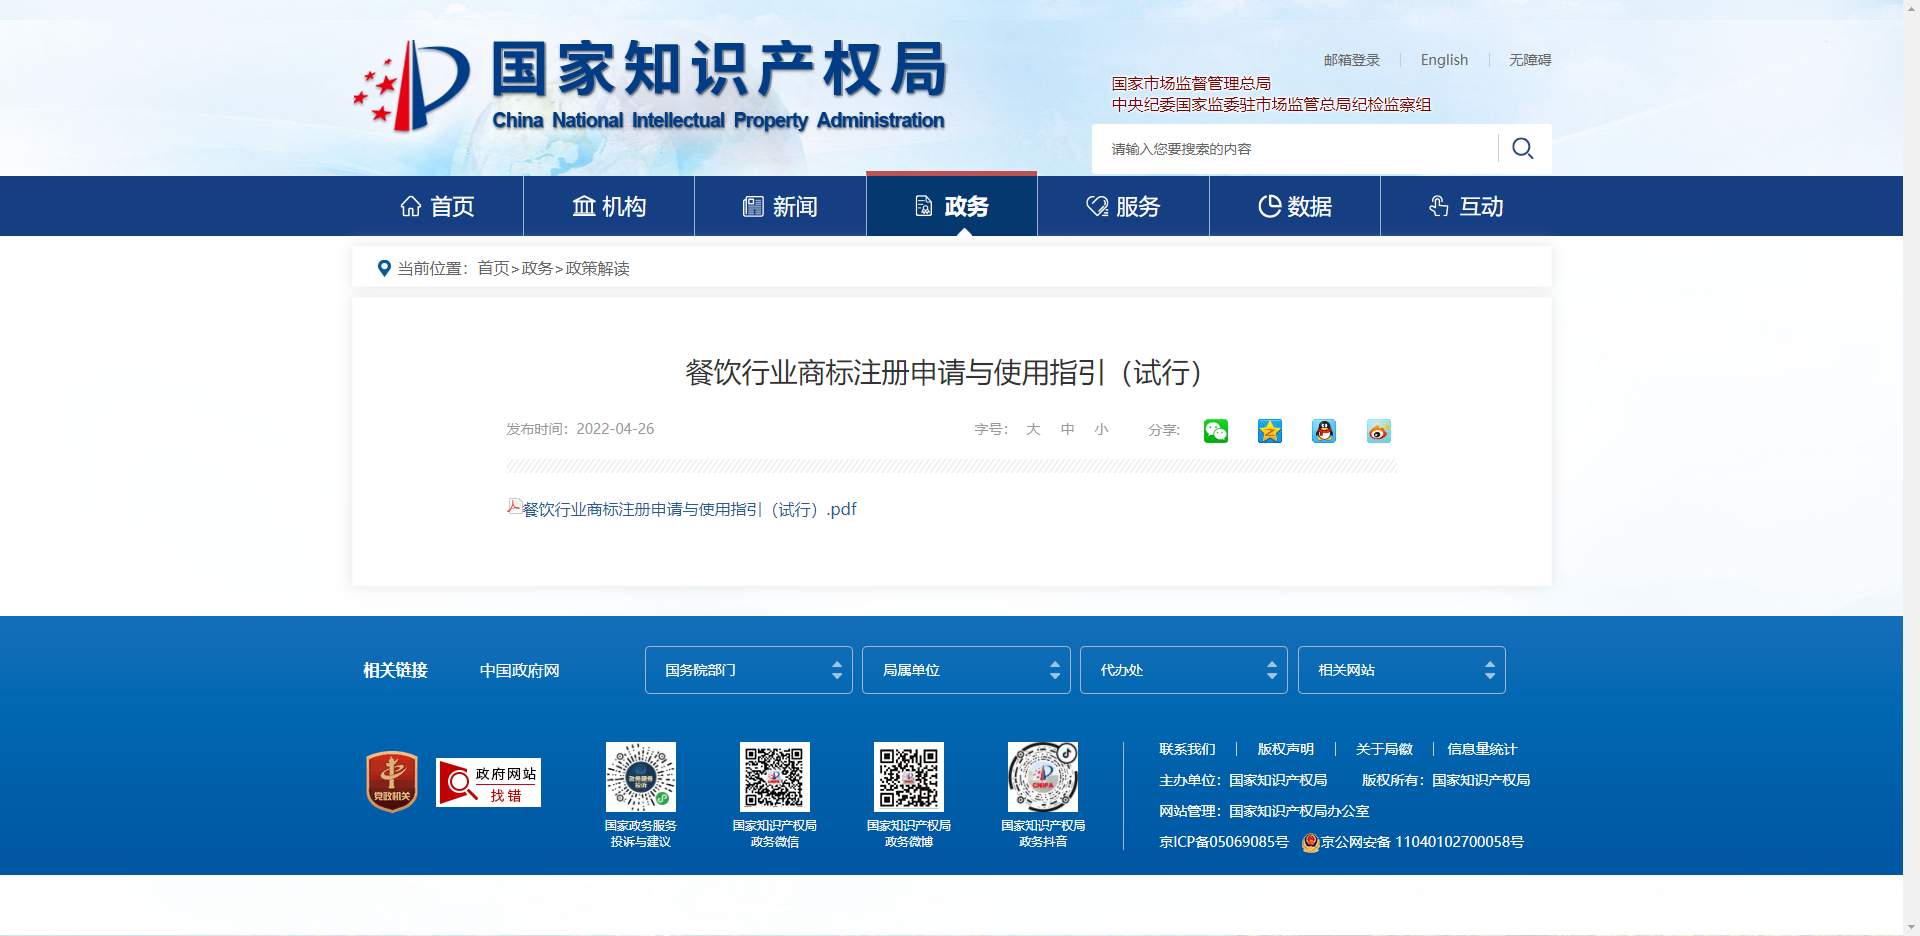Set font size to 大
This screenshot has height=936, width=1920.
1033,429
